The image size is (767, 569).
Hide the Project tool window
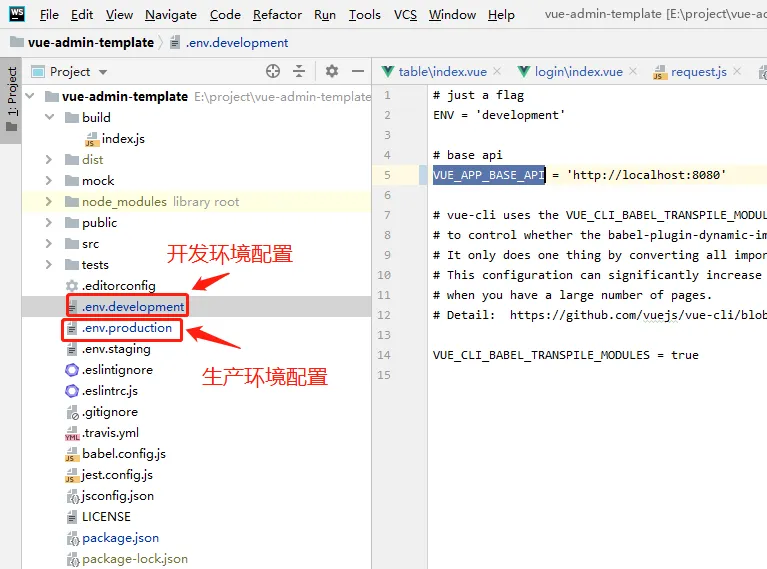tap(358, 71)
